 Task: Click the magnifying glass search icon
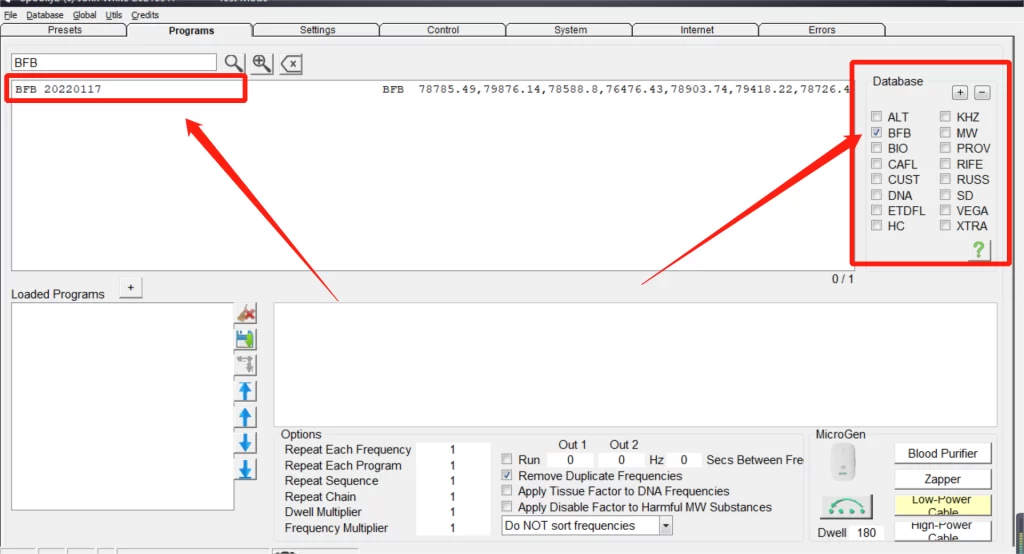coord(233,63)
